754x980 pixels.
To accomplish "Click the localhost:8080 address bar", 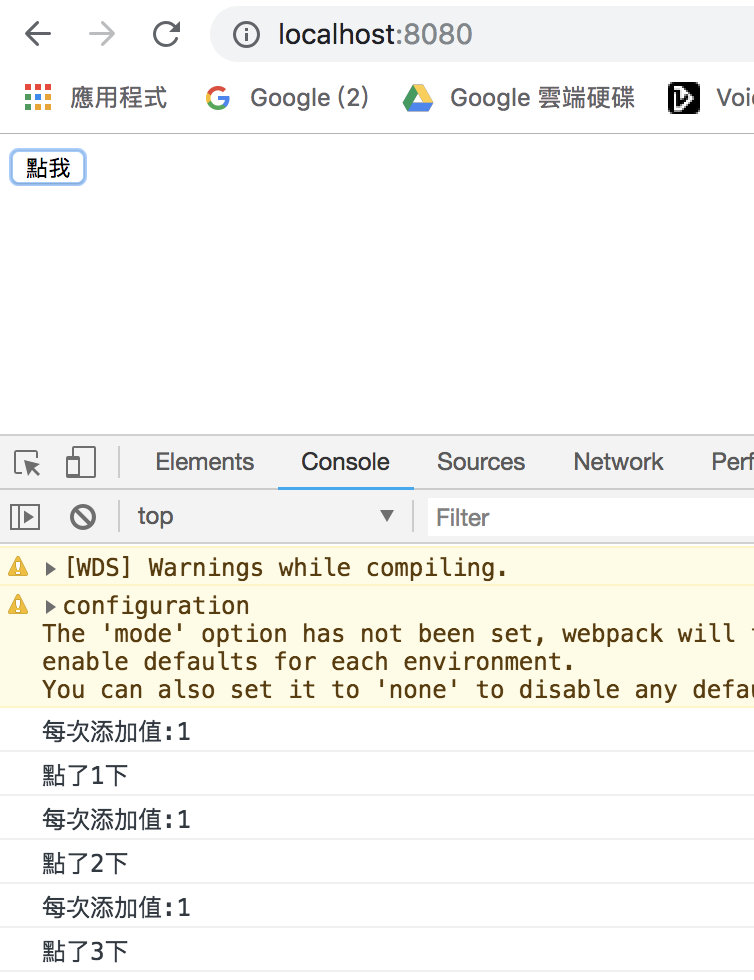I will pyautogui.click(x=482, y=34).
